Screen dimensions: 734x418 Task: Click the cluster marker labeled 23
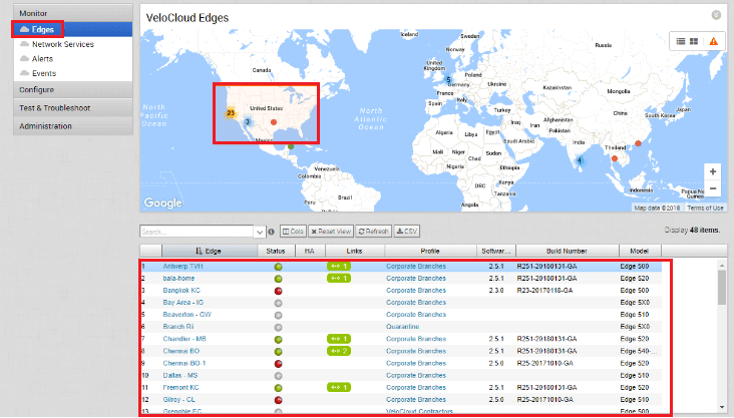(230, 113)
